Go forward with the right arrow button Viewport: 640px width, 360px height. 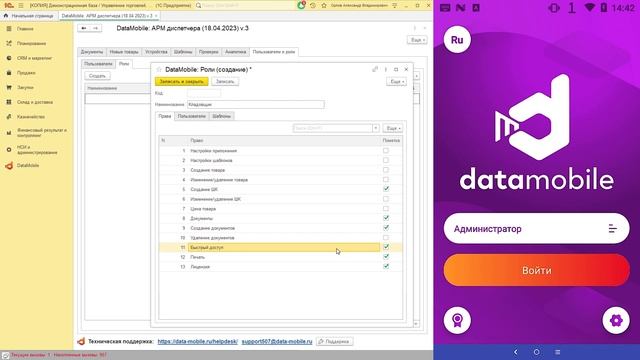pyautogui.click(x=96, y=28)
